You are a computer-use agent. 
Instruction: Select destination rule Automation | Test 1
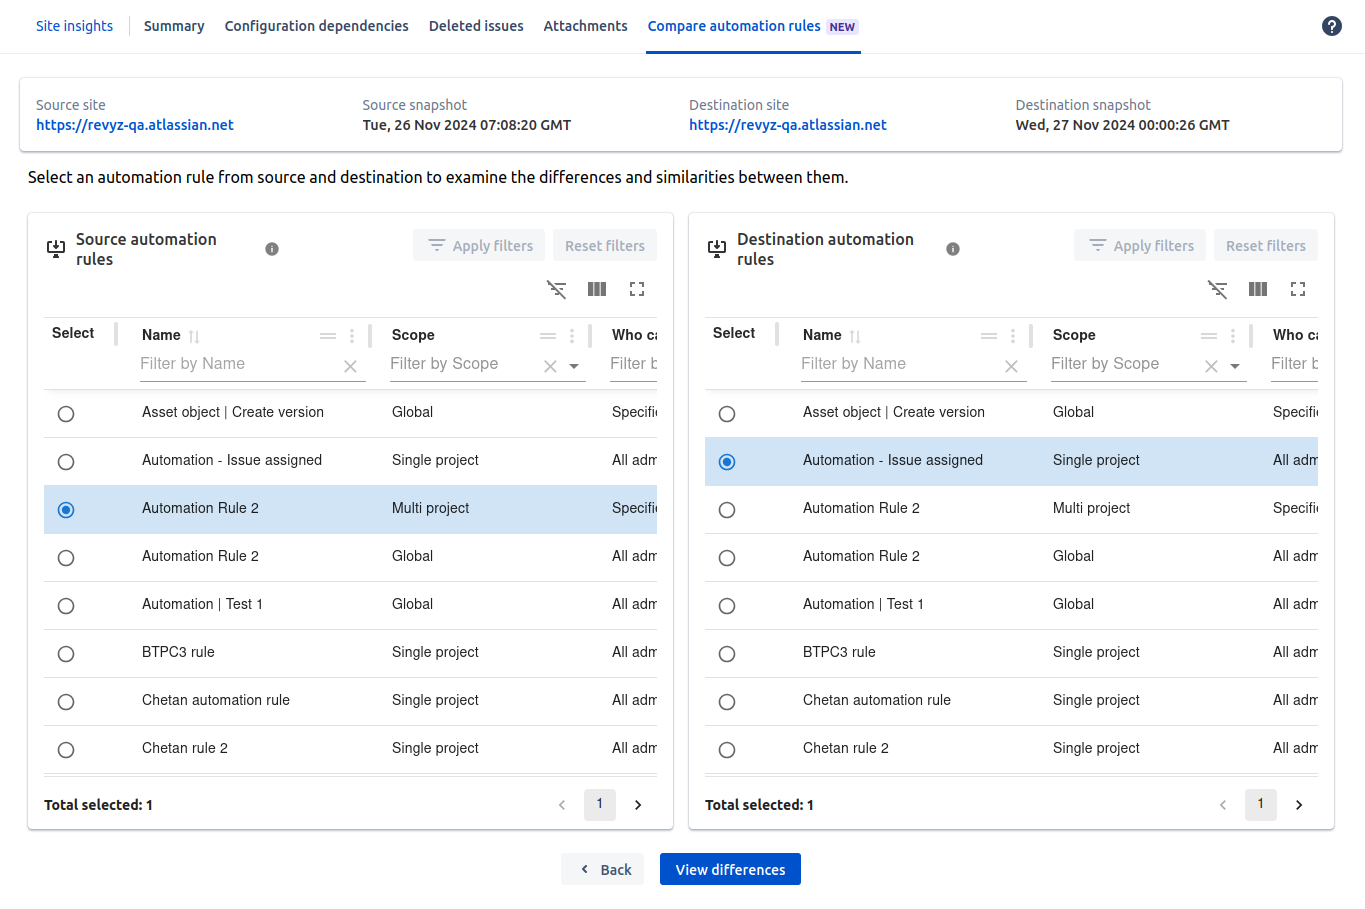(727, 606)
